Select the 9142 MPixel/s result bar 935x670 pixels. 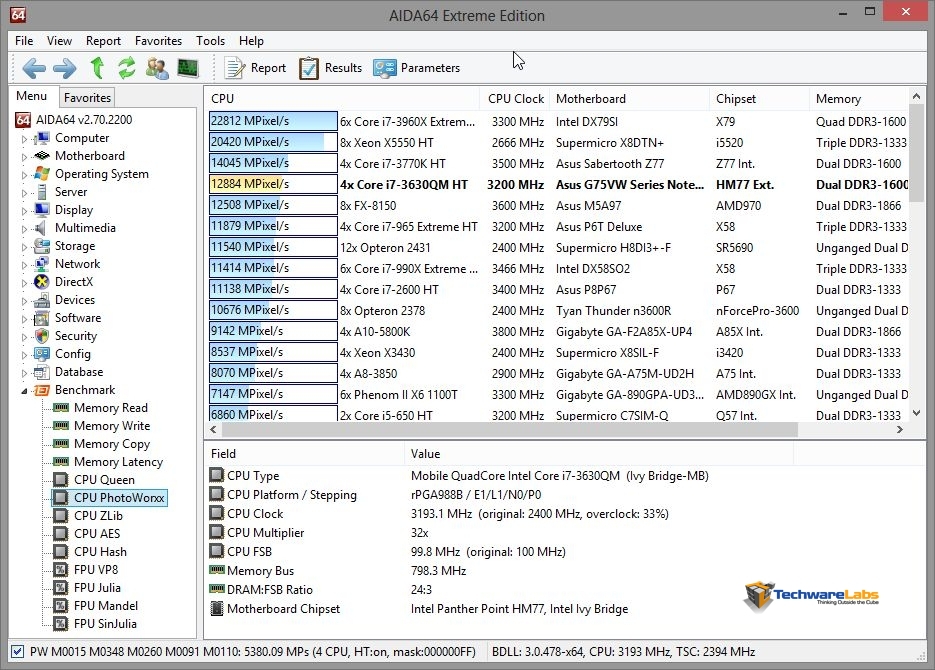pyautogui.click(x=273, y=331)
